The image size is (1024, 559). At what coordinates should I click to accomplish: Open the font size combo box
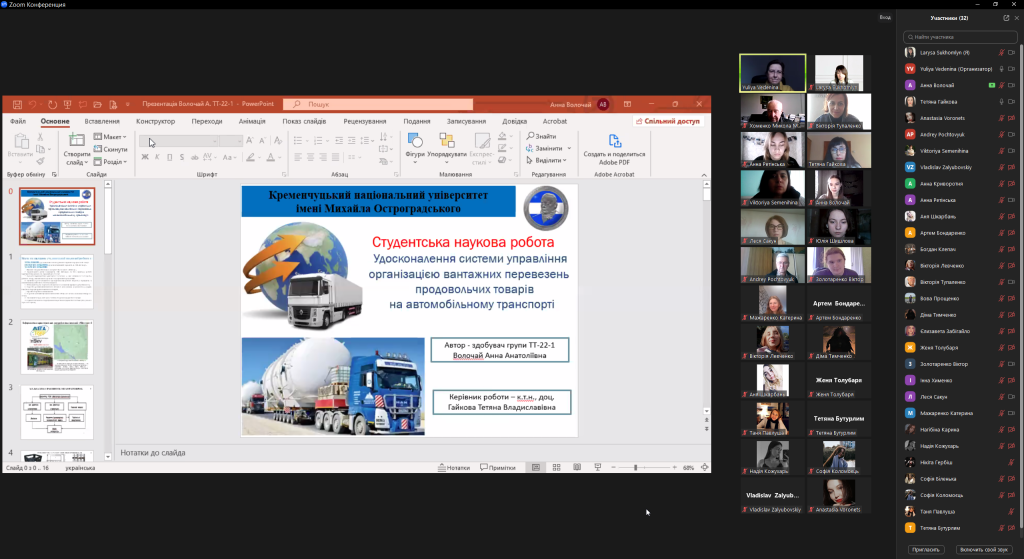pos(231,141)
